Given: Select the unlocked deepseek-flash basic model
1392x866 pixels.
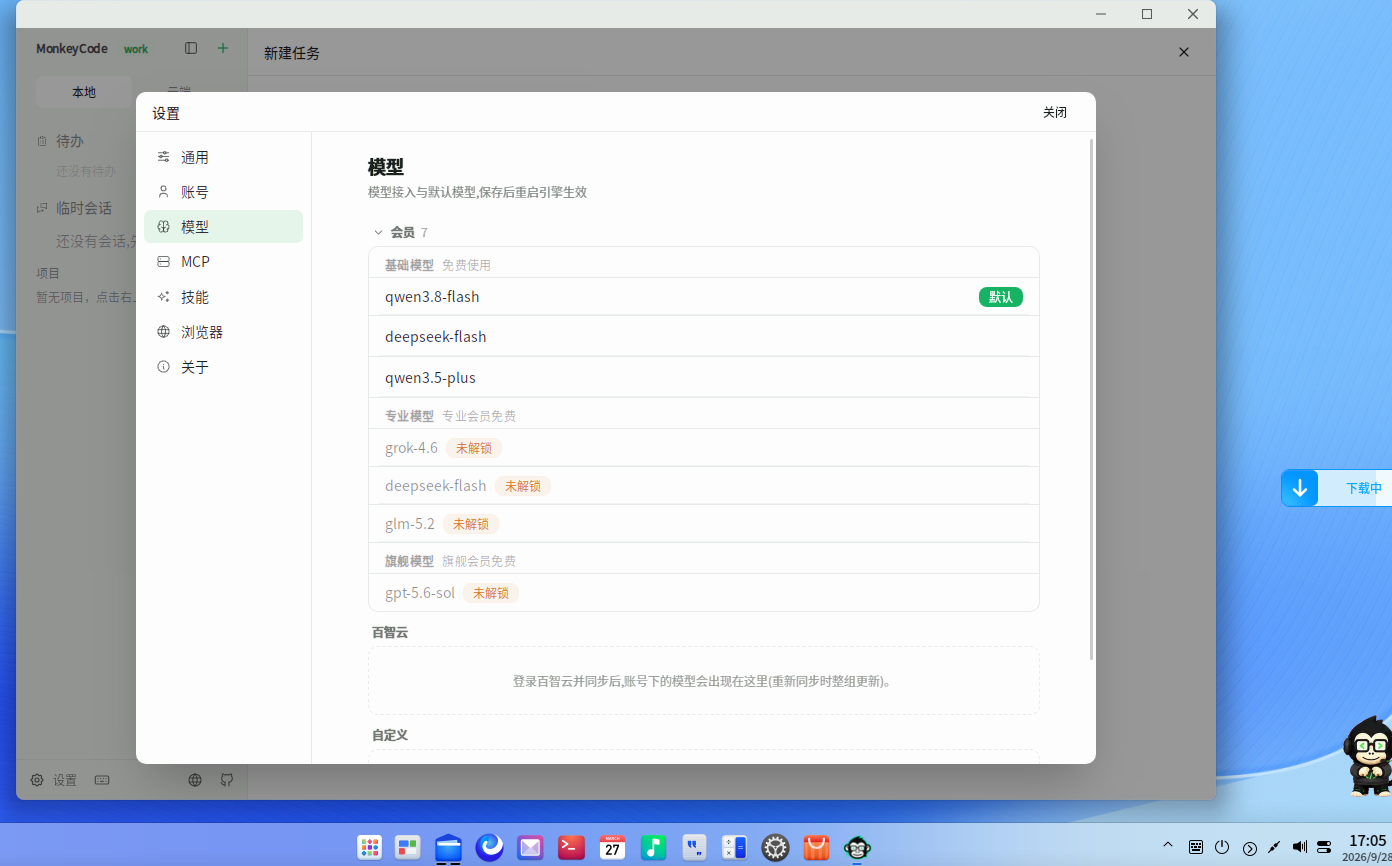Looking at the screenshot, I should point(703,337).
